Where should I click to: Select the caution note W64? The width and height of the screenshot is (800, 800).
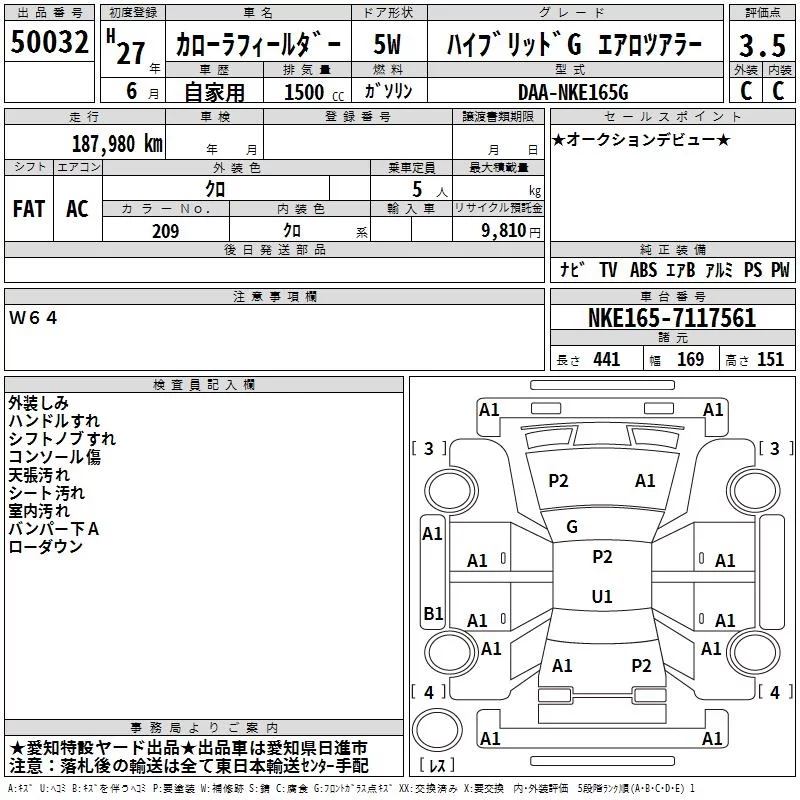pos(33,318)
